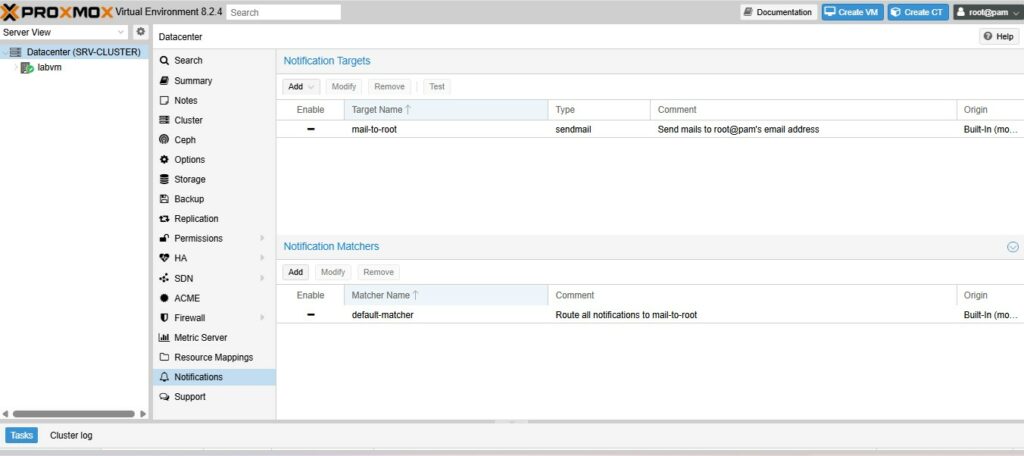Image resolution: width=1024 pixels, height=456 pixels.
Task: Click Test in Notification Targets toolbar
Action: pyautogui.click(x=437, y=86)
